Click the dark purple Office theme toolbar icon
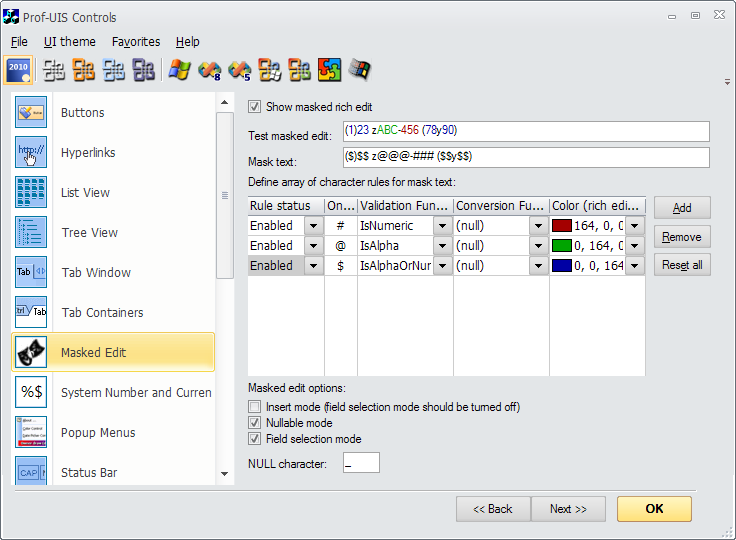The width and height of the screenshot is (736, 540). point(143,70)
